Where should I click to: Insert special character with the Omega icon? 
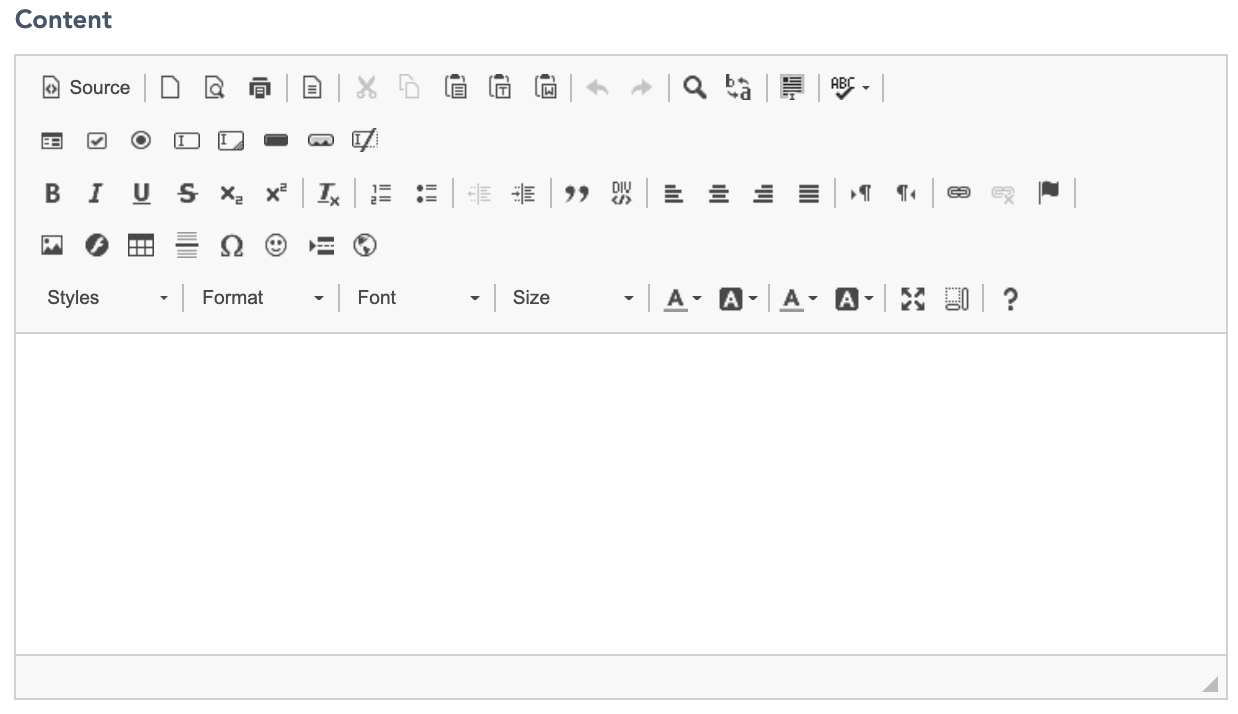click(231, 246)
